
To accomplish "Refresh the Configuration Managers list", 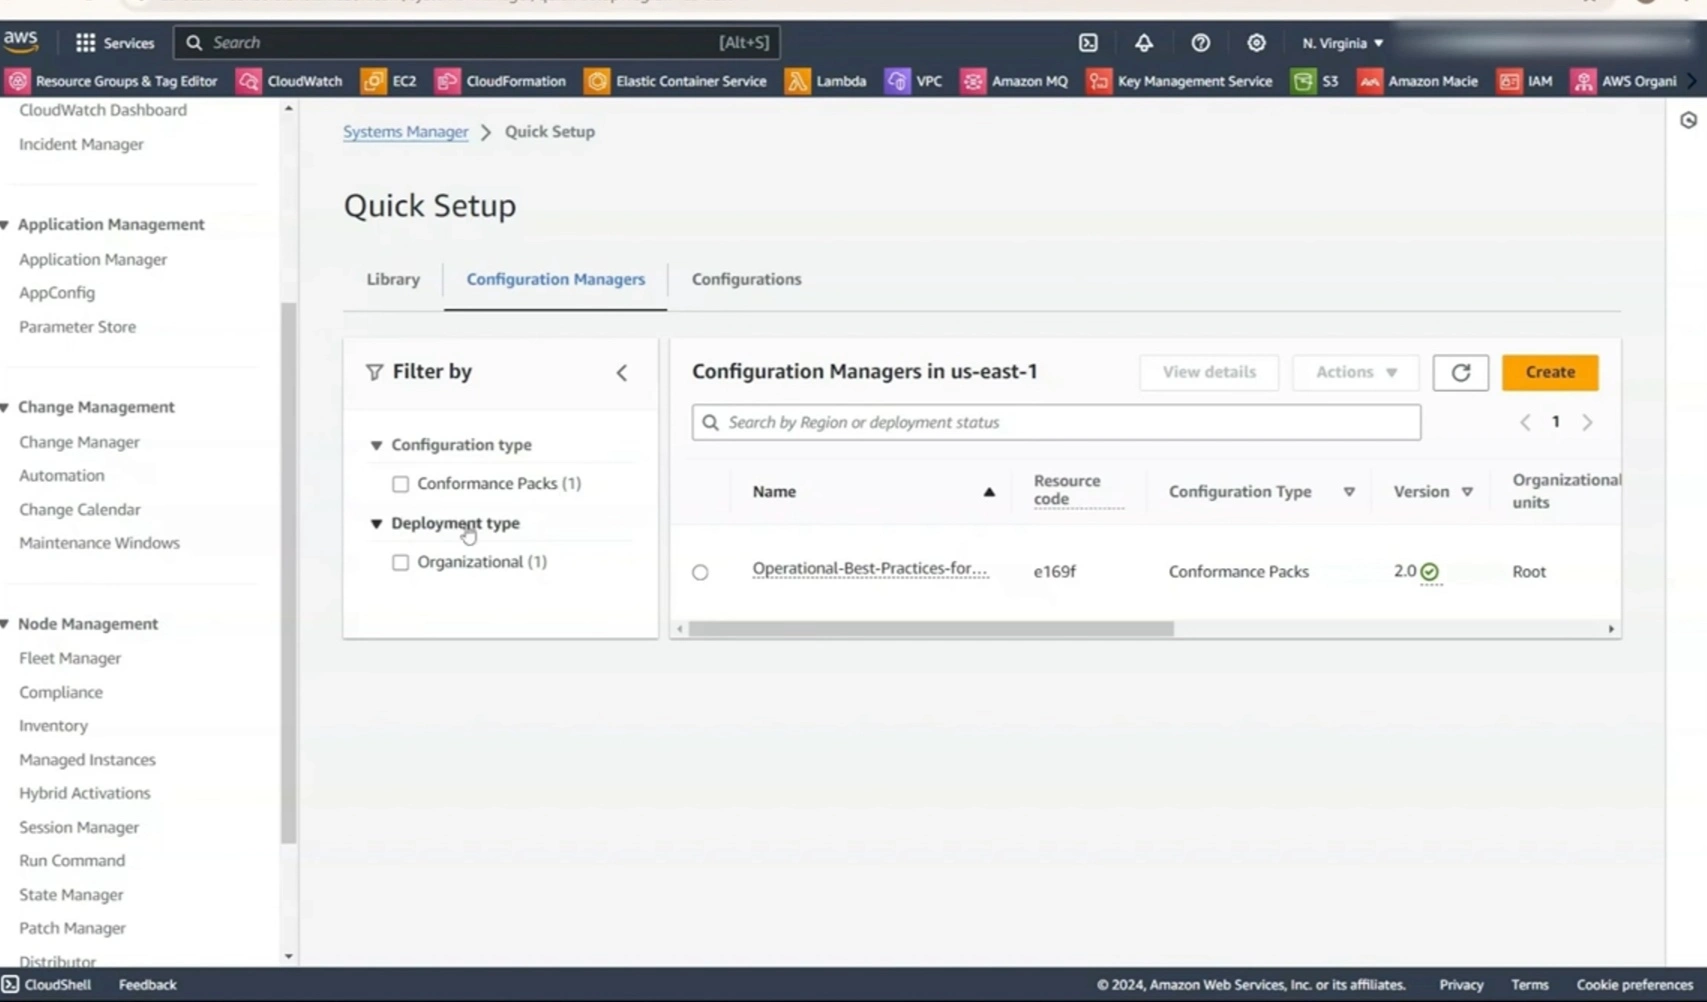I will [x=1460, y=372].
